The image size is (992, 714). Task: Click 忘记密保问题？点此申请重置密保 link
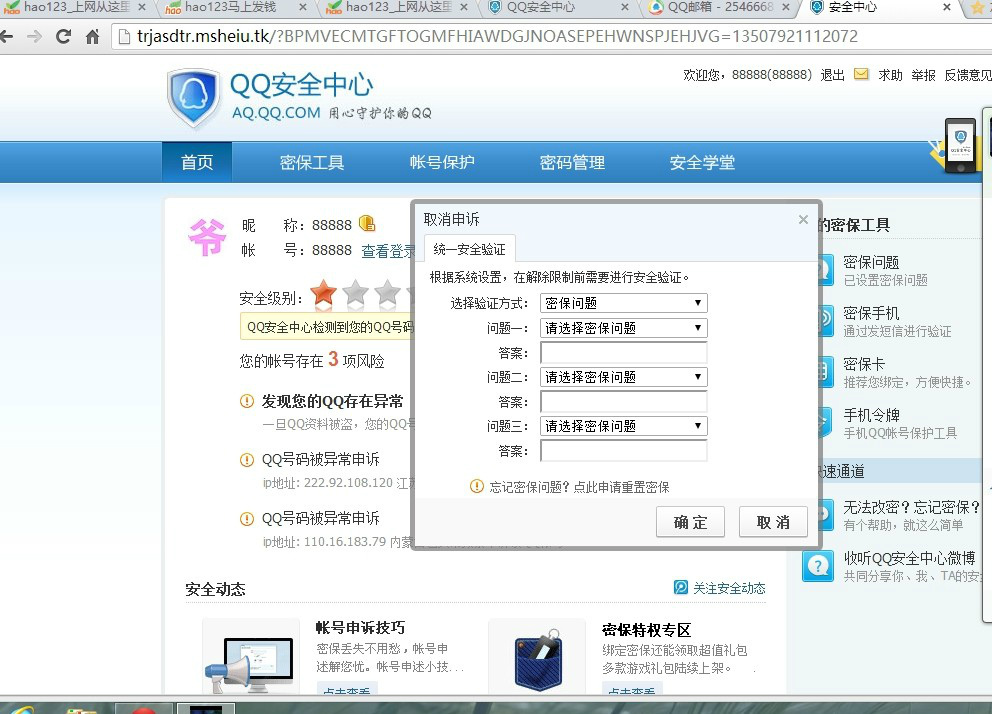coord(579,487)
